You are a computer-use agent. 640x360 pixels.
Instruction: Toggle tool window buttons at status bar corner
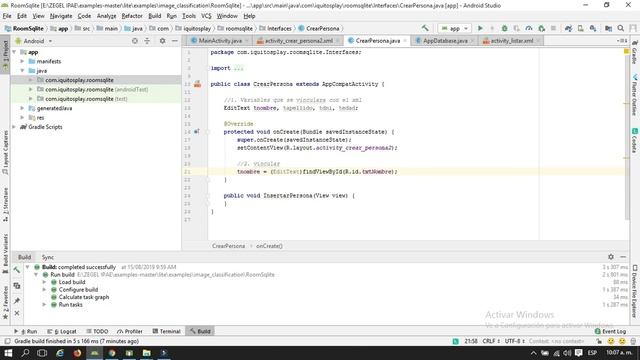tap(7, 341)
